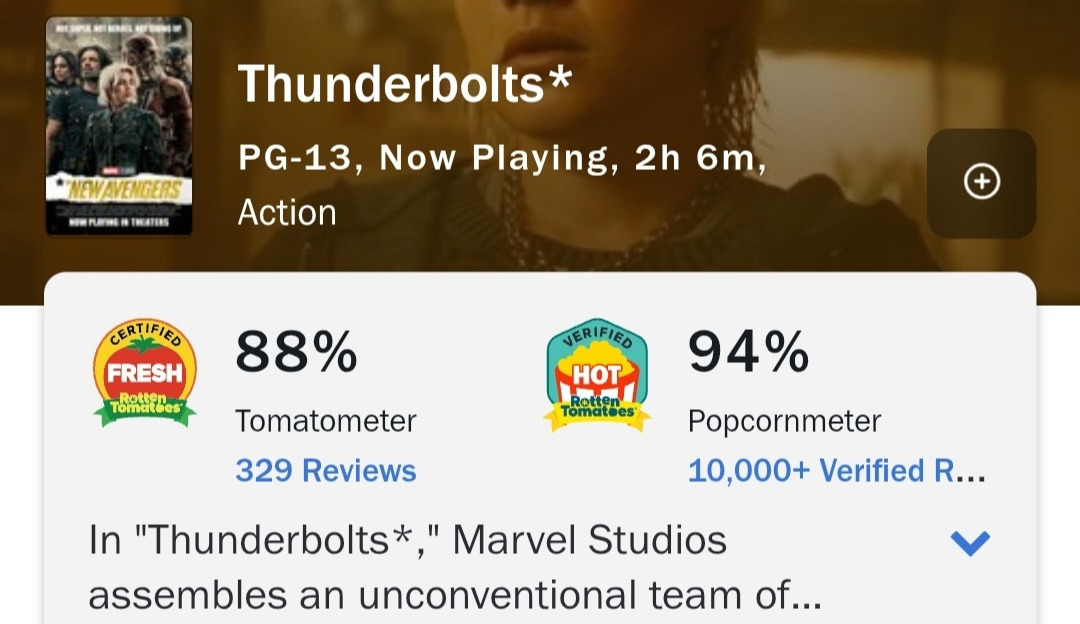Tap the Certified Fresh tomato badge
Screen dimensions: 1080x624
point(145,373)
